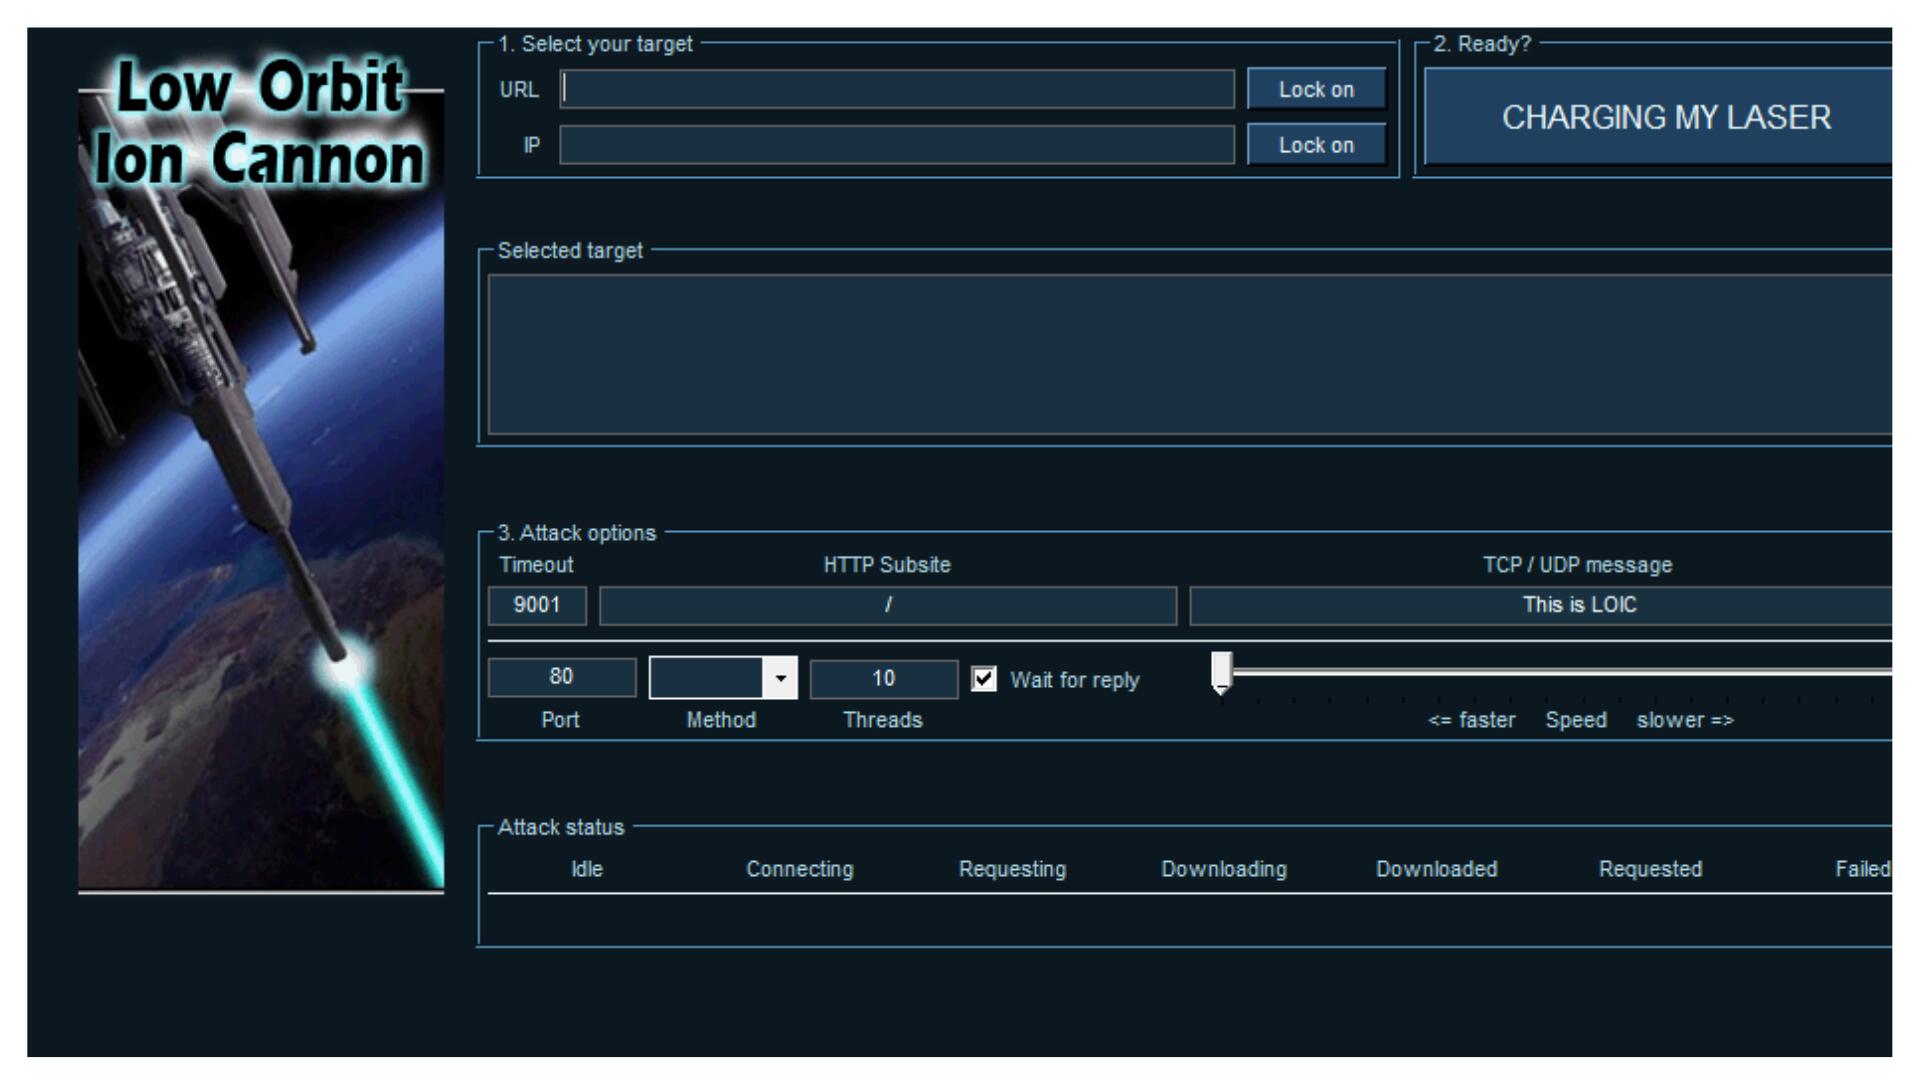Select the Selected target display box
Image resolution: width=1920 pixels, height=1080 pixels.
point(1188,354)
